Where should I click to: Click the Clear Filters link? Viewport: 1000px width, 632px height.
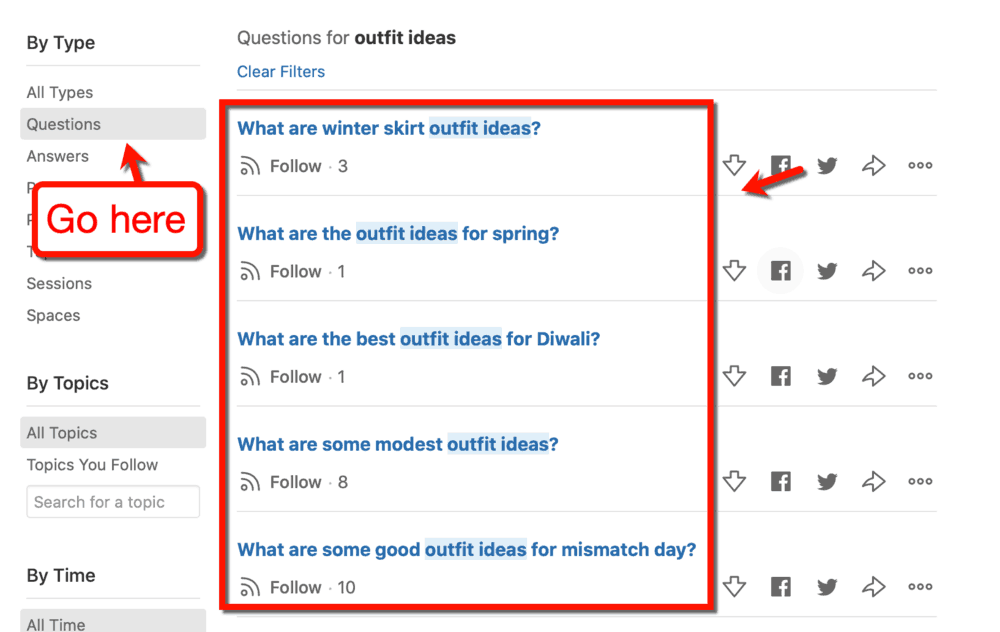coord(281,71)
